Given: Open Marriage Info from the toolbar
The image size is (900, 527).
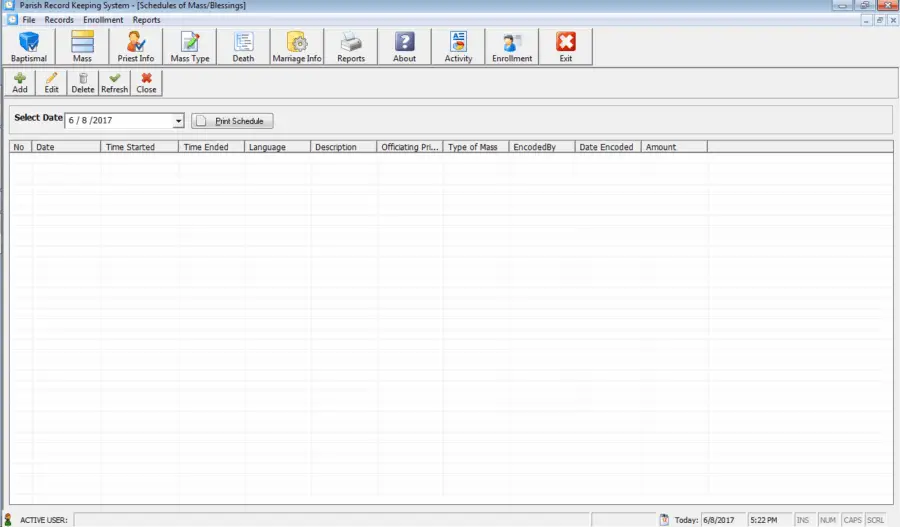Looking at the screenshot, I should pyautogui.click(x=297, y=46).
